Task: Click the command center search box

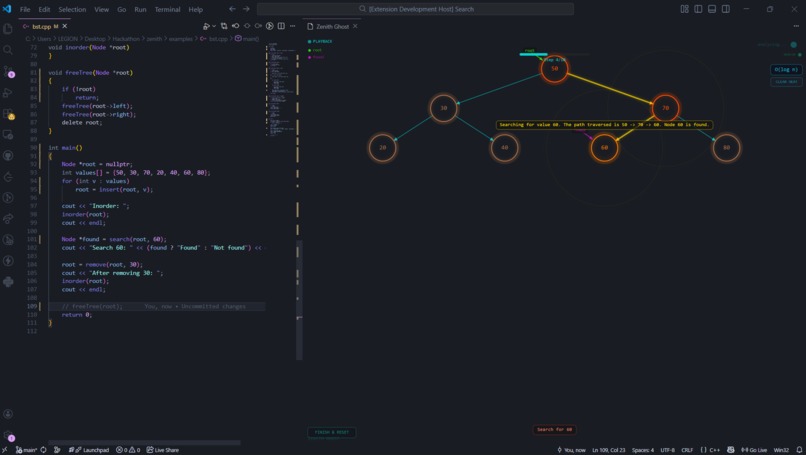Action: (x=415, y=9)
